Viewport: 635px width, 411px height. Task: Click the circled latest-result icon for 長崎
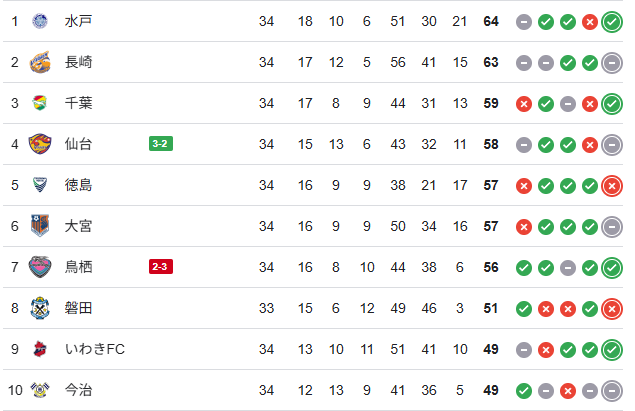(x=613, y=62)
